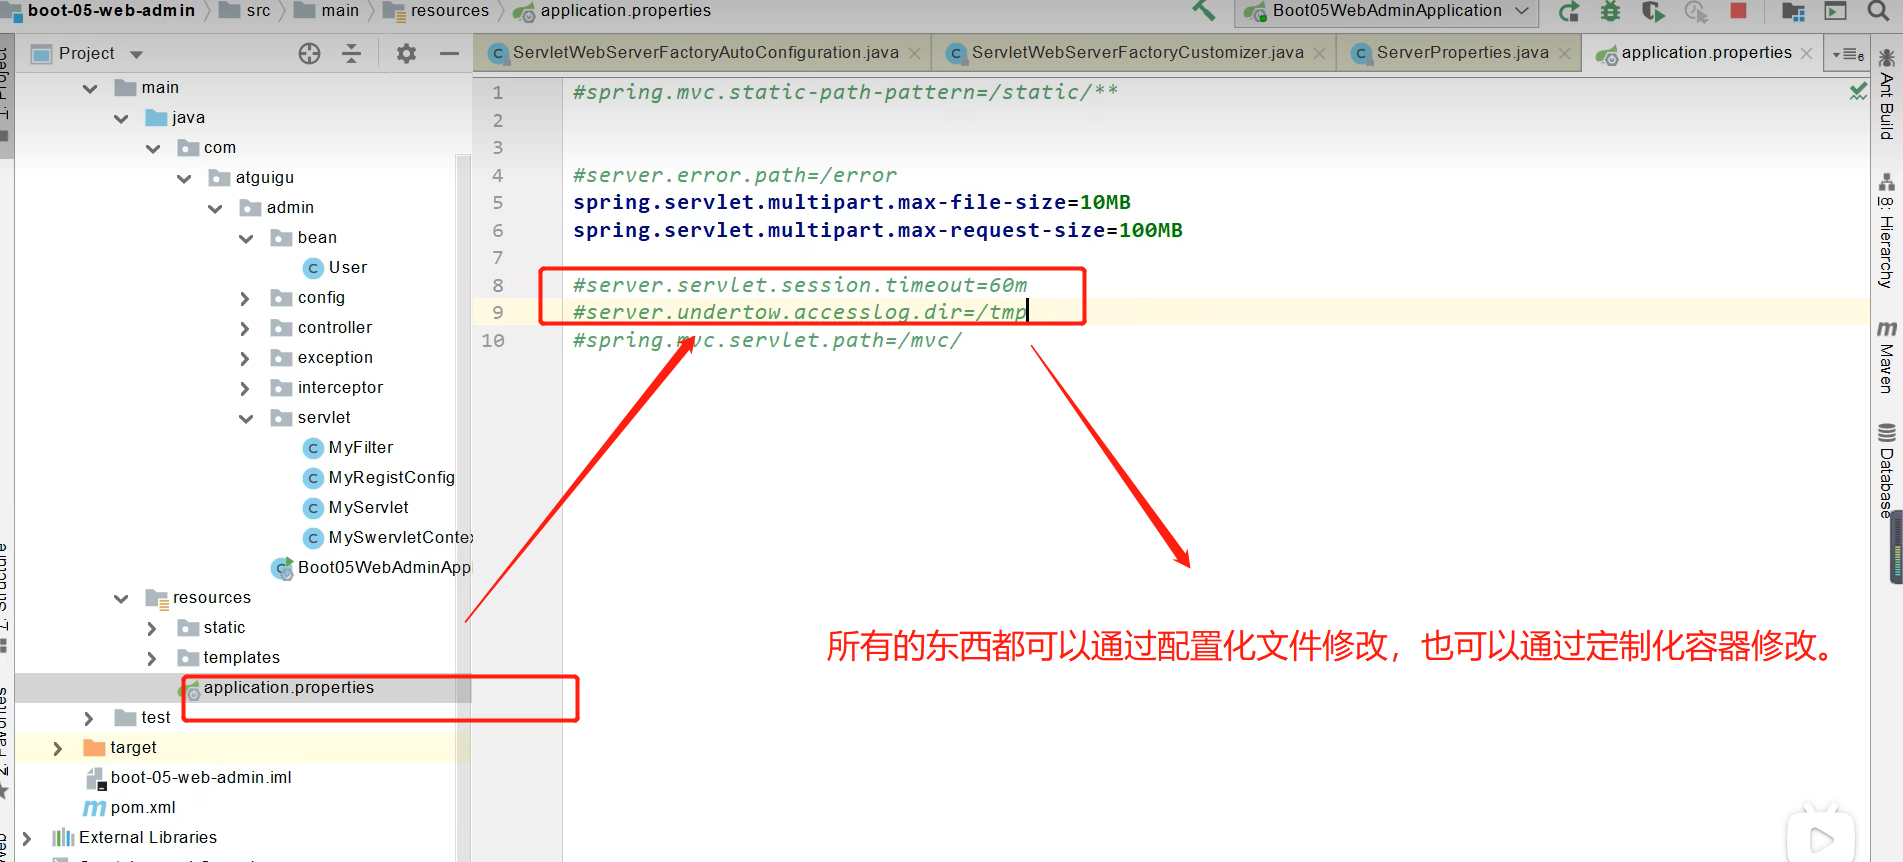Run with coverage shield icon
1903x862 pixels.
coord(1653,11)
